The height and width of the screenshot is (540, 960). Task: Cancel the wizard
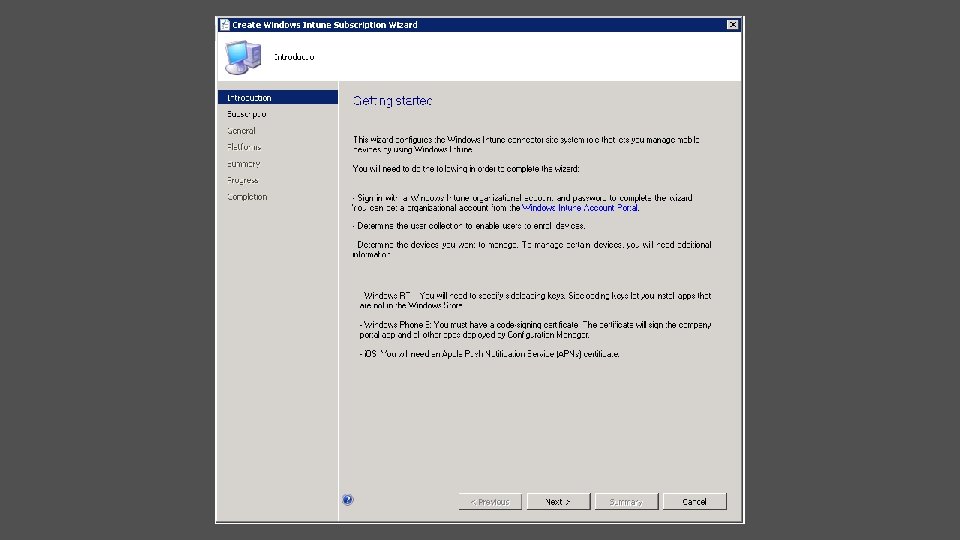pos(694,501)
